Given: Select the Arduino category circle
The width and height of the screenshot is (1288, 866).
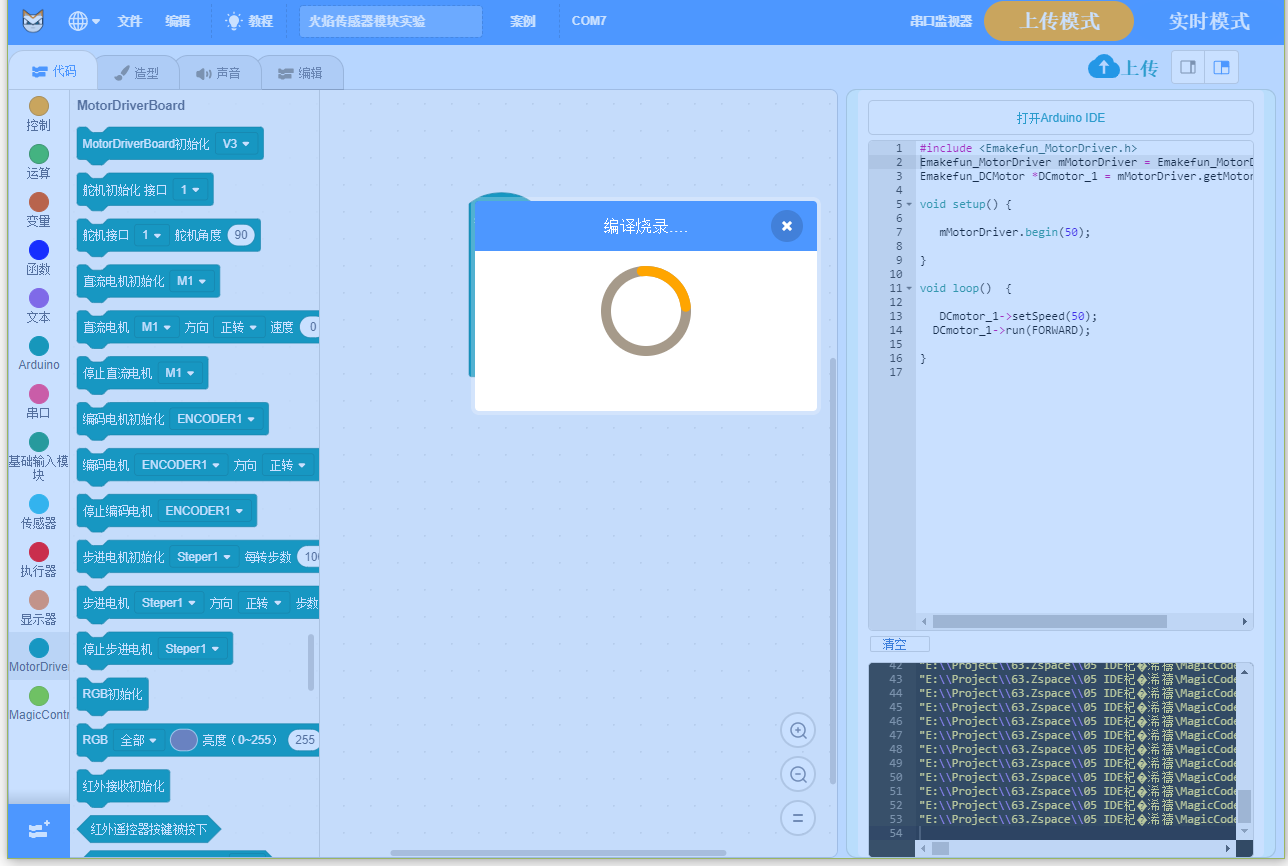Looking at the screenshot, I should point(39,346).
